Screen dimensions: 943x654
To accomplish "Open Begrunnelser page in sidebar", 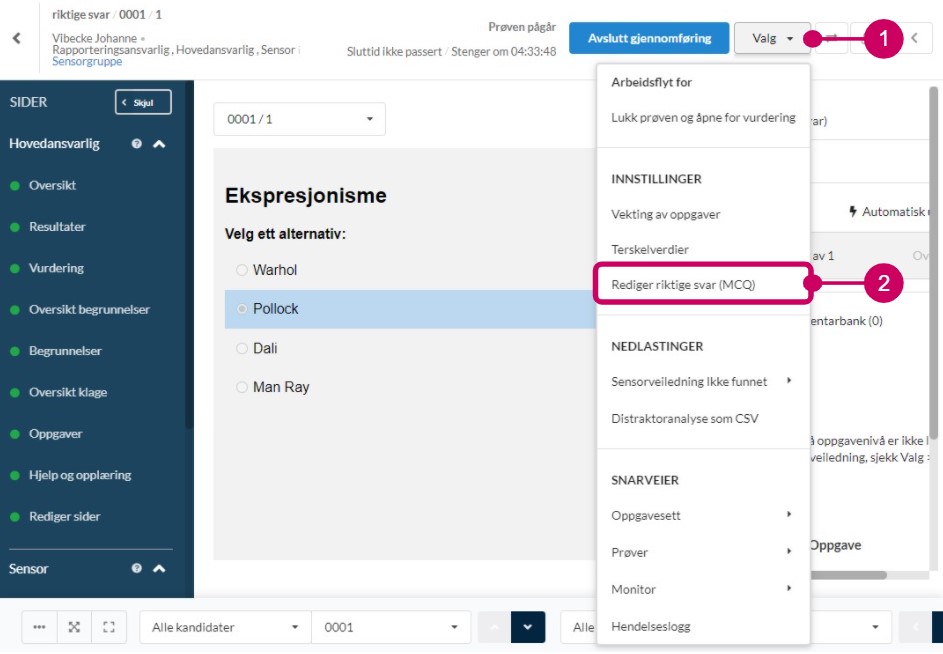I will [x=65, y=351].
